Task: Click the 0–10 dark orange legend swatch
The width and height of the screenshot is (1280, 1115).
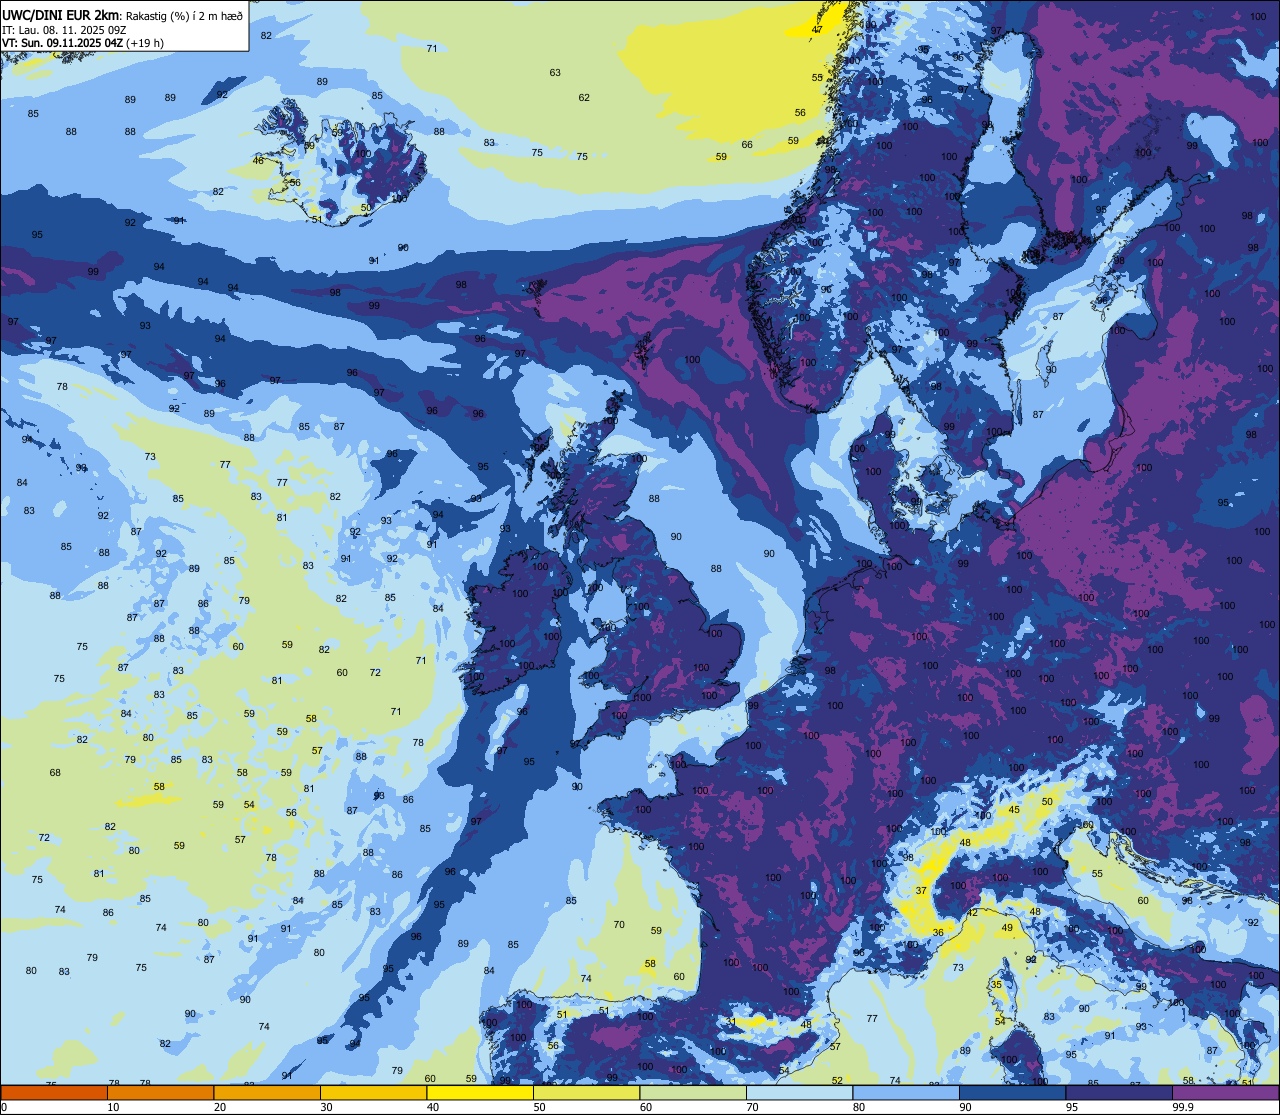Action: 54,1092
